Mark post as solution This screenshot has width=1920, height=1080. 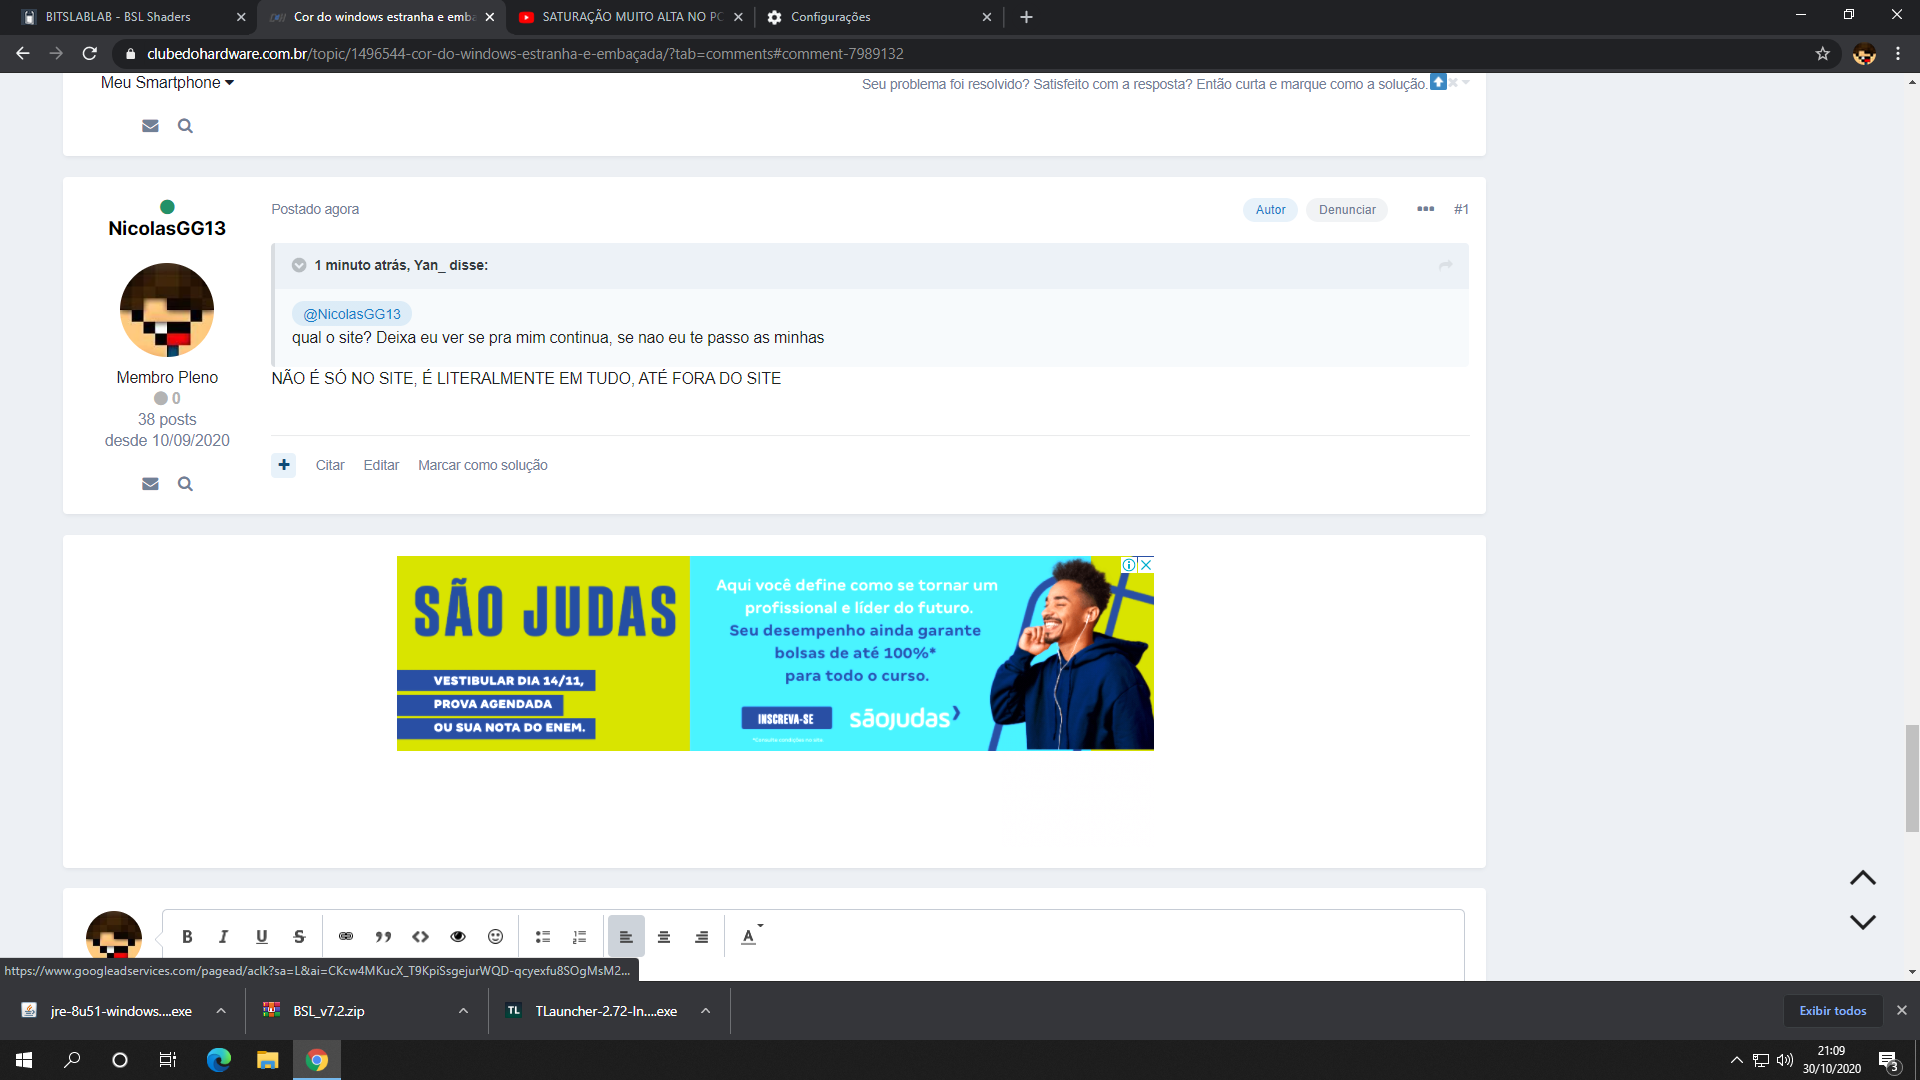[x=483, y=465]
